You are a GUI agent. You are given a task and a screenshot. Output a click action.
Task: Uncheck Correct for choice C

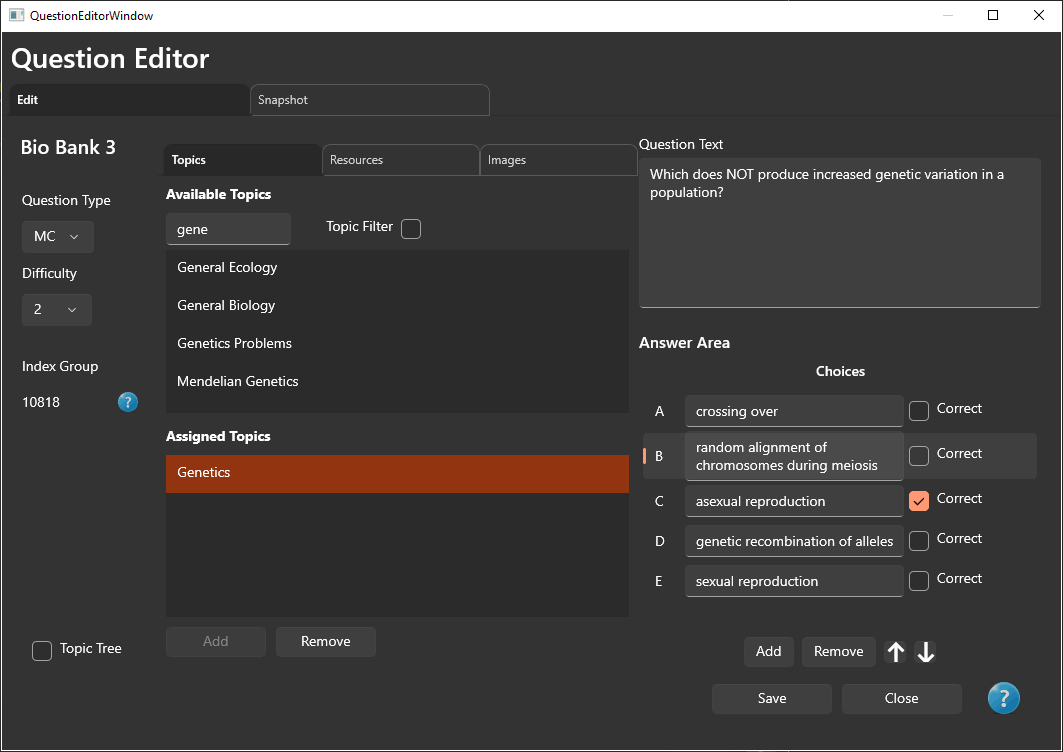tap(919, 500)
